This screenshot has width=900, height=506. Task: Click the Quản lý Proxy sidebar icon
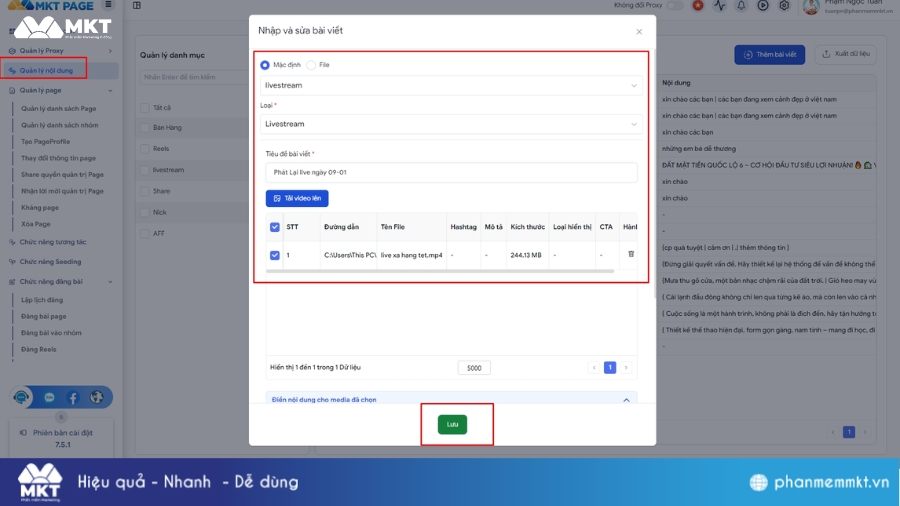[x=12, y=50]
